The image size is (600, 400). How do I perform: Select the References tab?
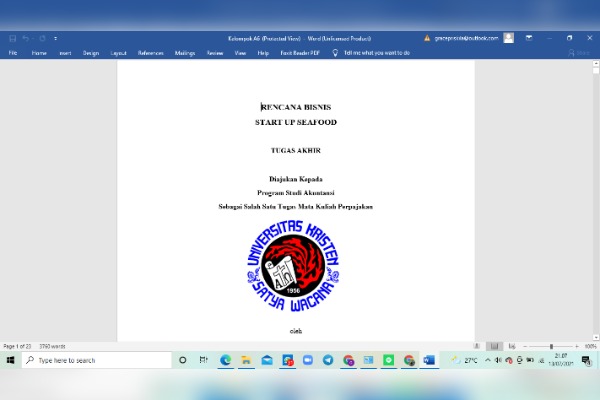(150, 53)
